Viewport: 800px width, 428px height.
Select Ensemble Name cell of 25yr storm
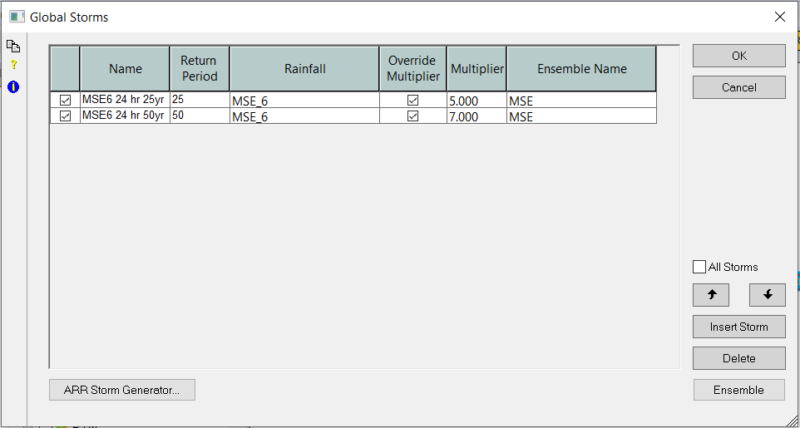580,101
